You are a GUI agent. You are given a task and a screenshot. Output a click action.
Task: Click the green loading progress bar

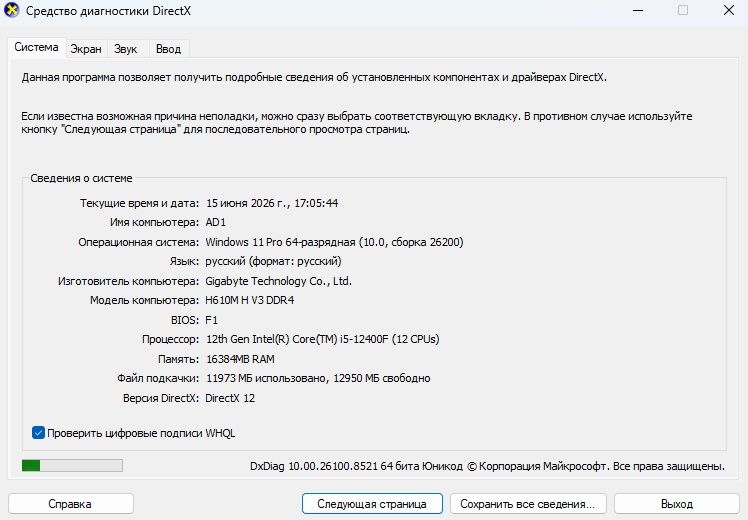(x=72, y=466)
